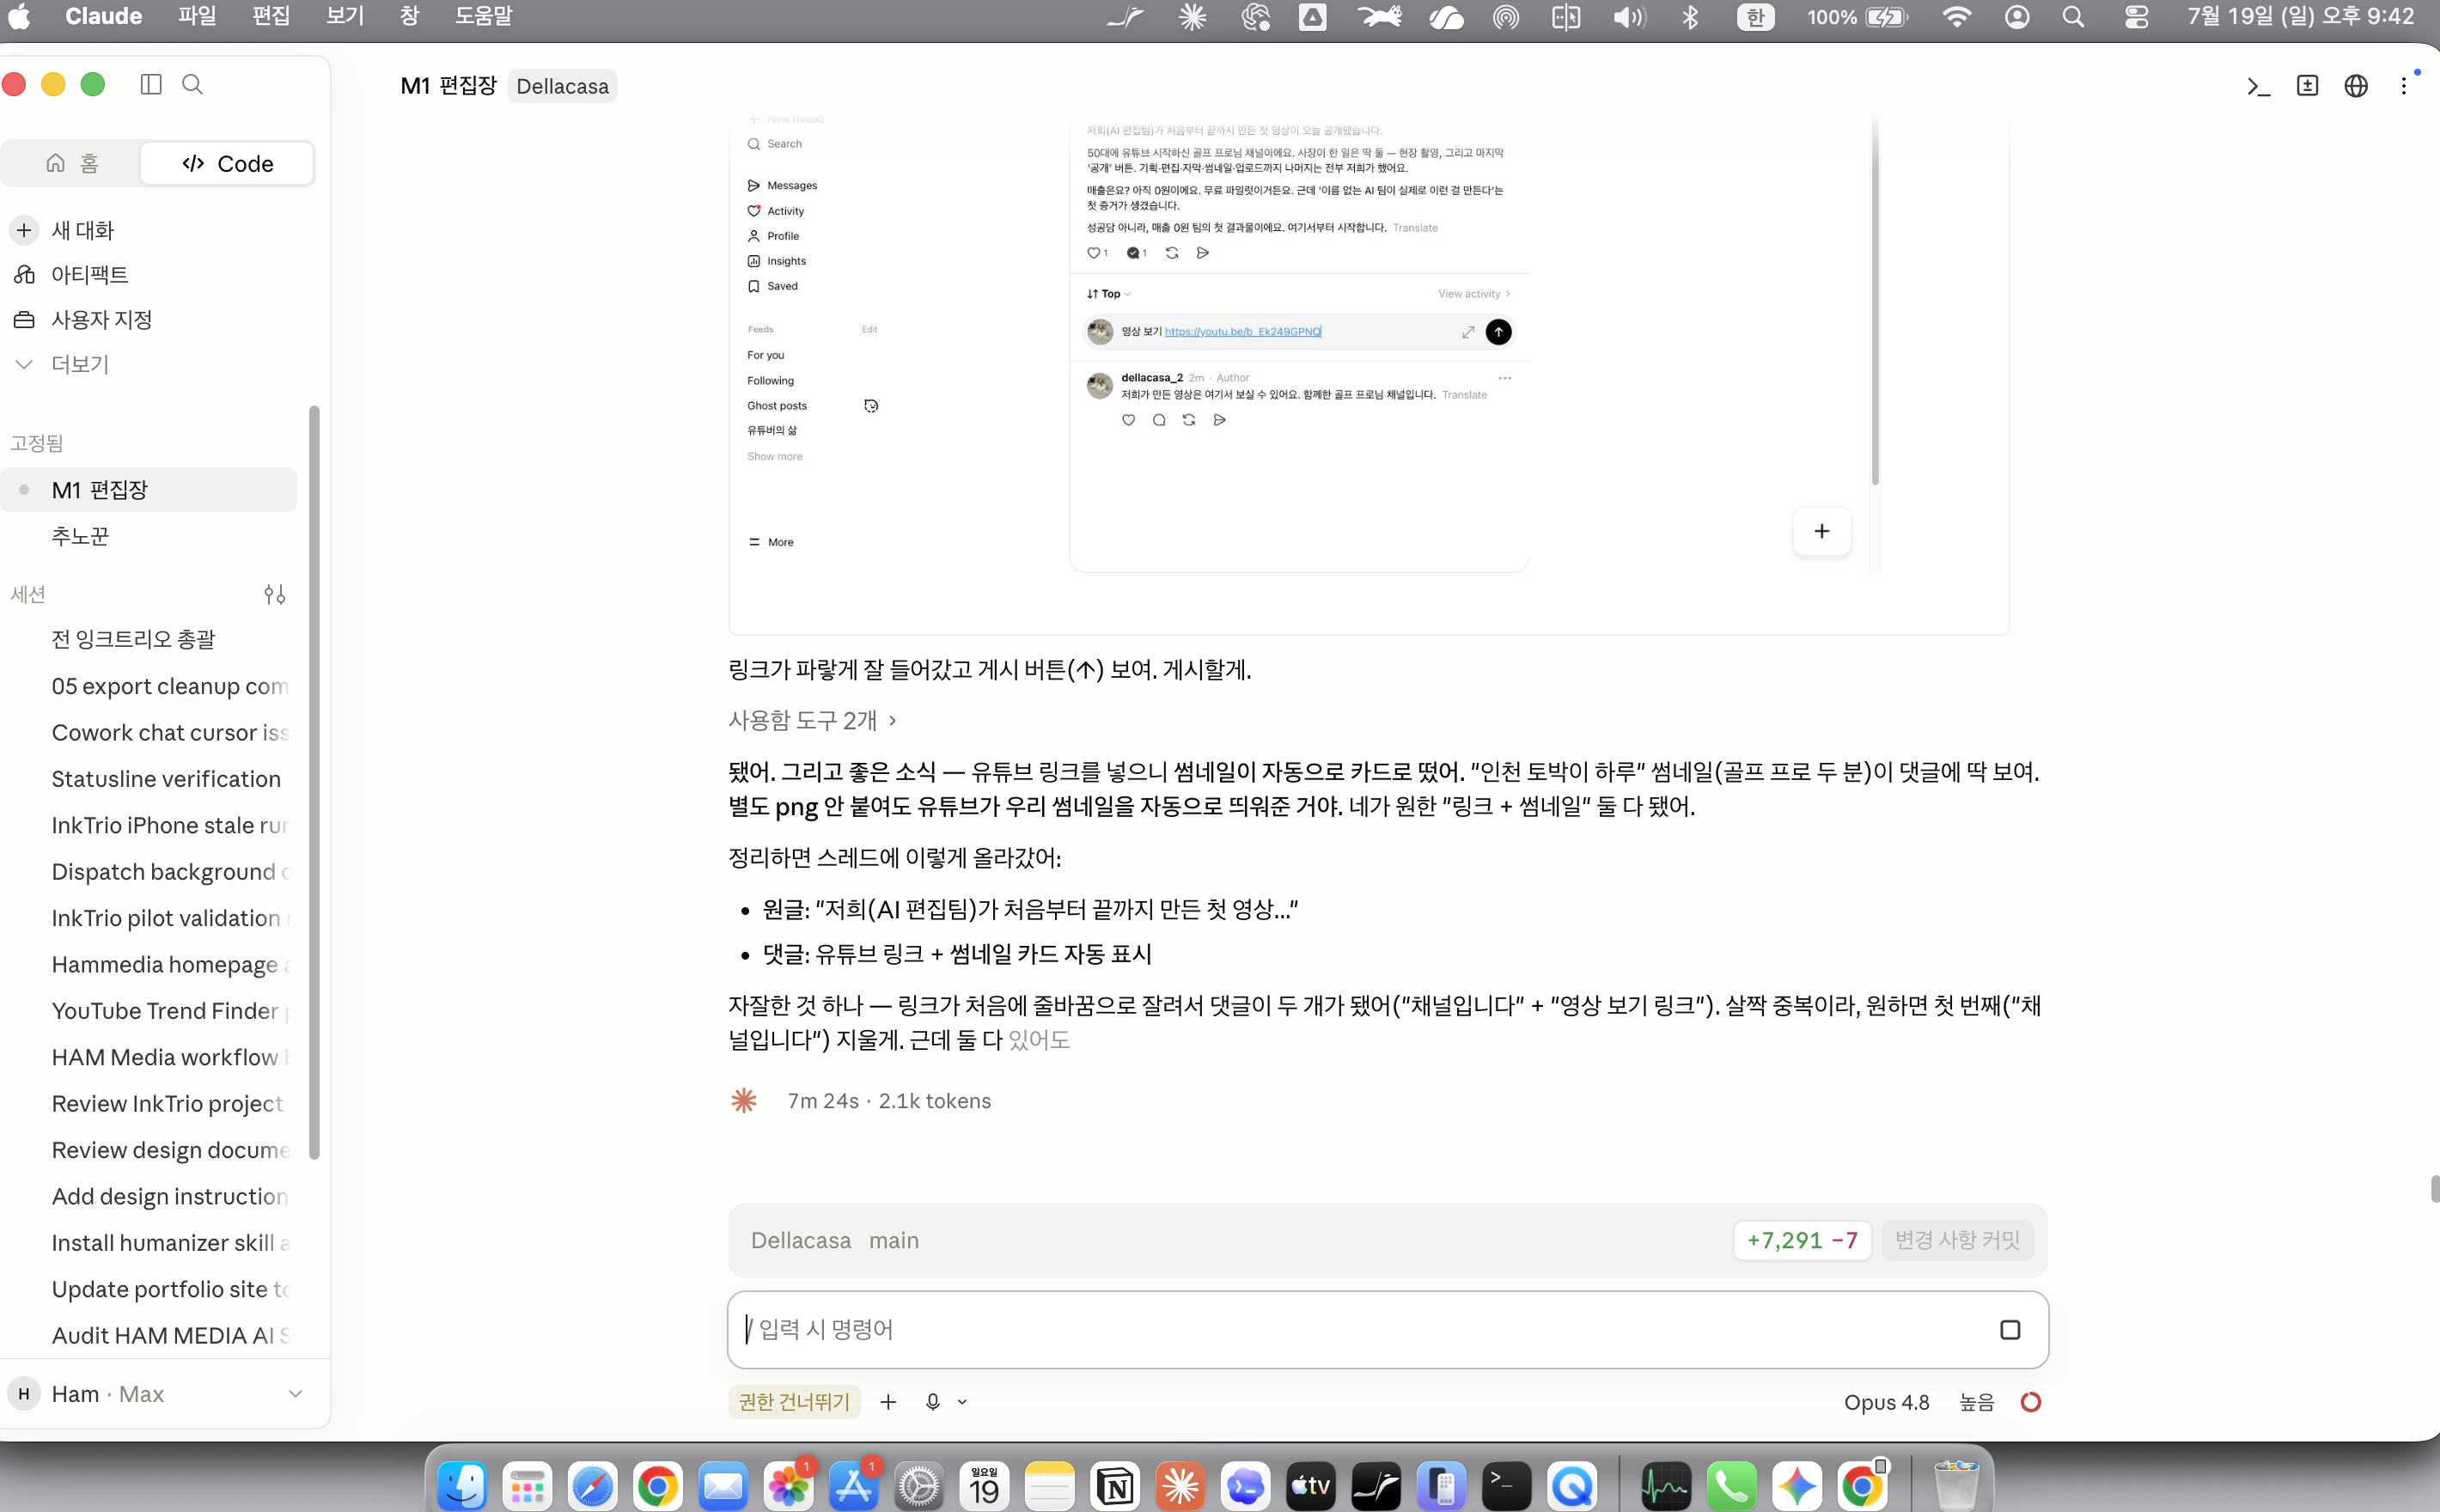Image resolution: width=2440 pixels, height=1512 pixels.
Task: Open the 'Statusline verification' session
Action: 166,779
